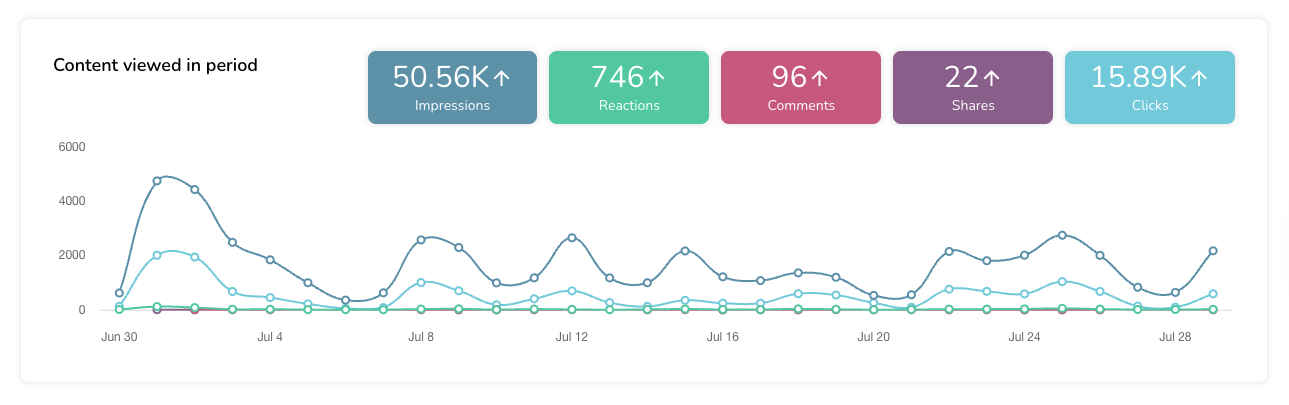Screen dimensions: 1289x405
Task: Click the highest Impressions data point near 4800
Action: pyautogui.click(x=157, y=181)
